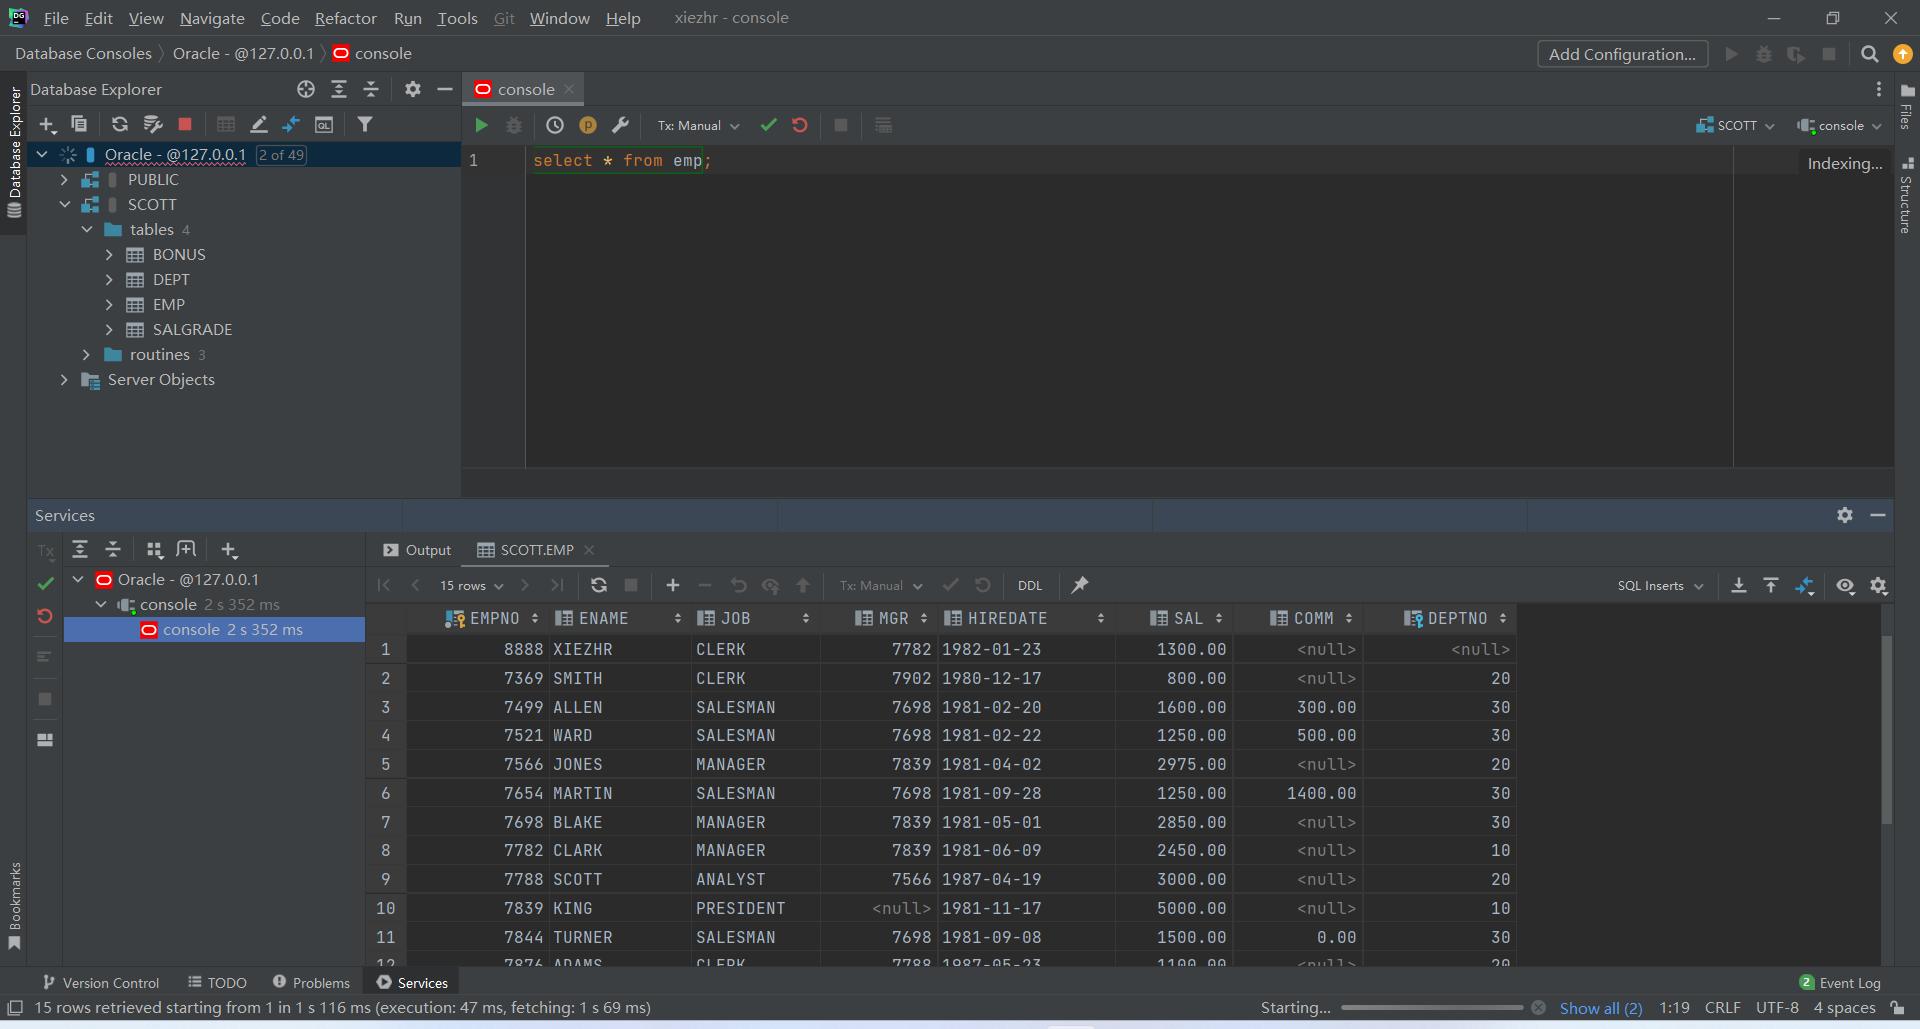
Task: Click UTF-8 encoding in status bar
Action: pyautogui.click(x=1777, y=1008)
